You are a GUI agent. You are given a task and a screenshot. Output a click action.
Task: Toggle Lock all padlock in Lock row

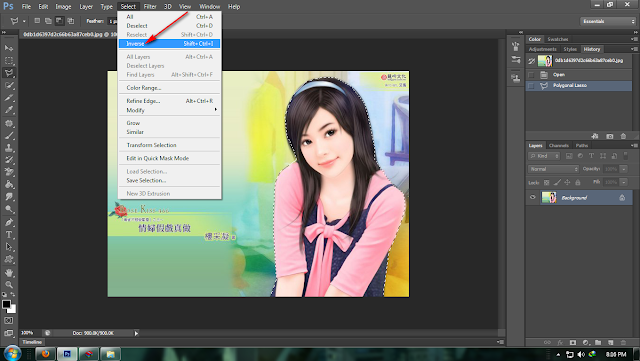tap(578, 183)
